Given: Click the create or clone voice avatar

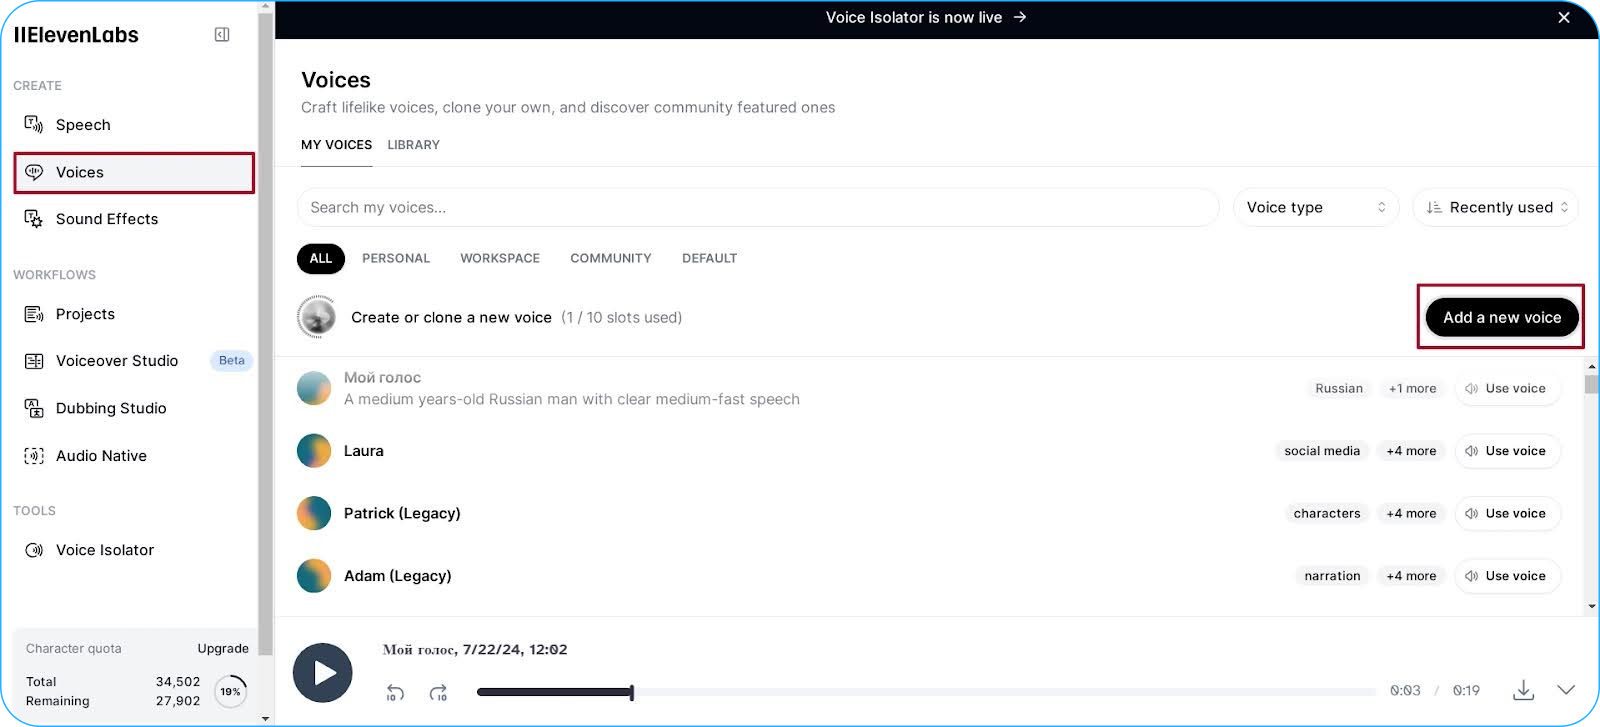Looking at the screenshot, I should [317, 317].
